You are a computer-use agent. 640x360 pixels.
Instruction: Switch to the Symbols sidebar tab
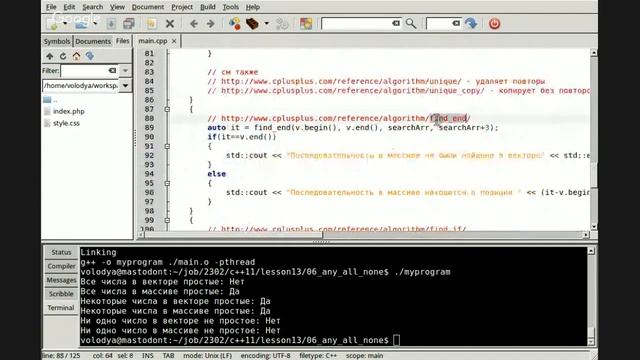click(x=57, y=41)
